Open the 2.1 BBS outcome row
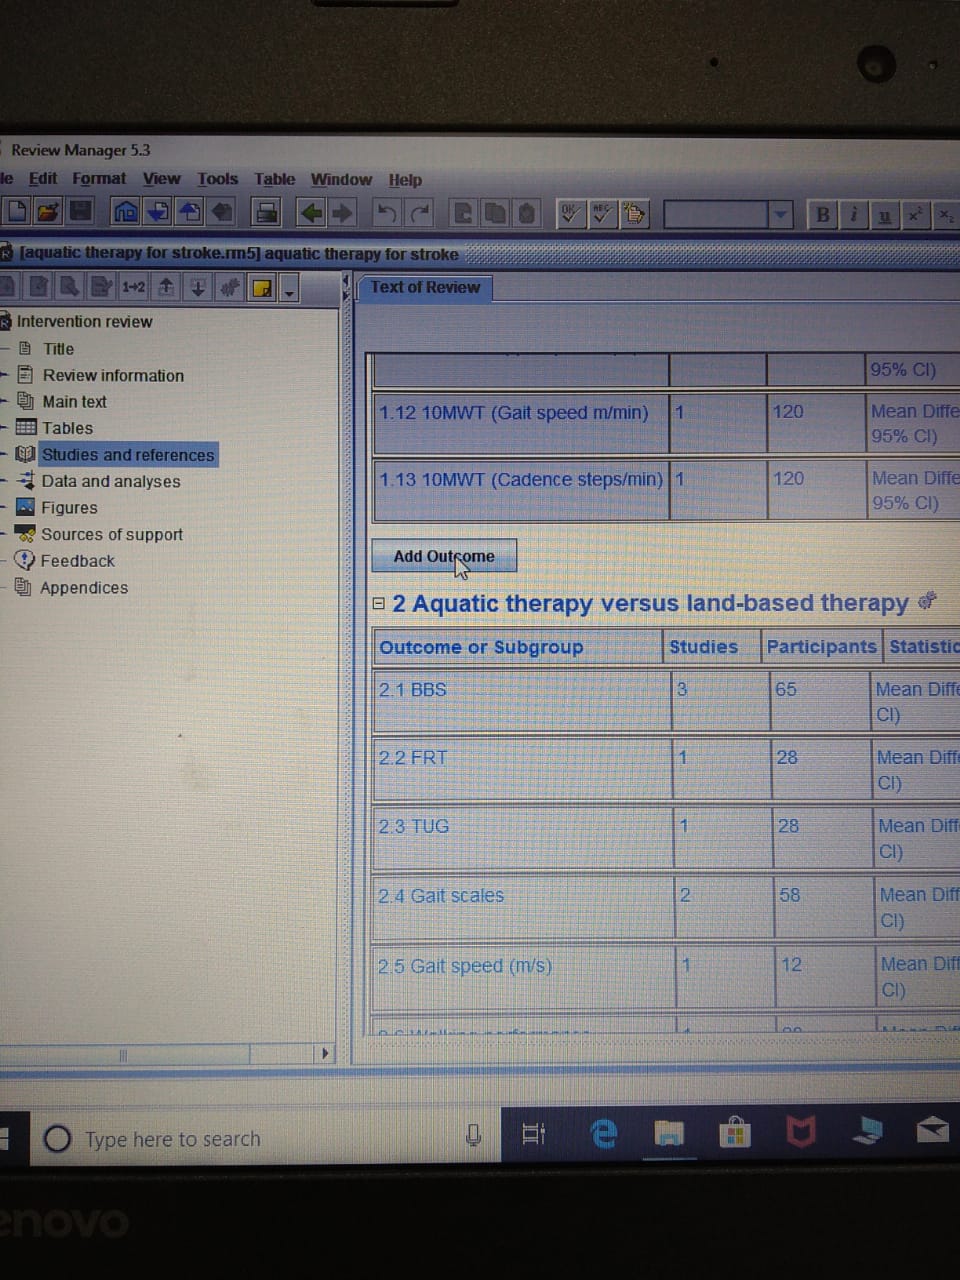Image resolution: width=960 pixels, height=1280 pixels. (413, 690)
